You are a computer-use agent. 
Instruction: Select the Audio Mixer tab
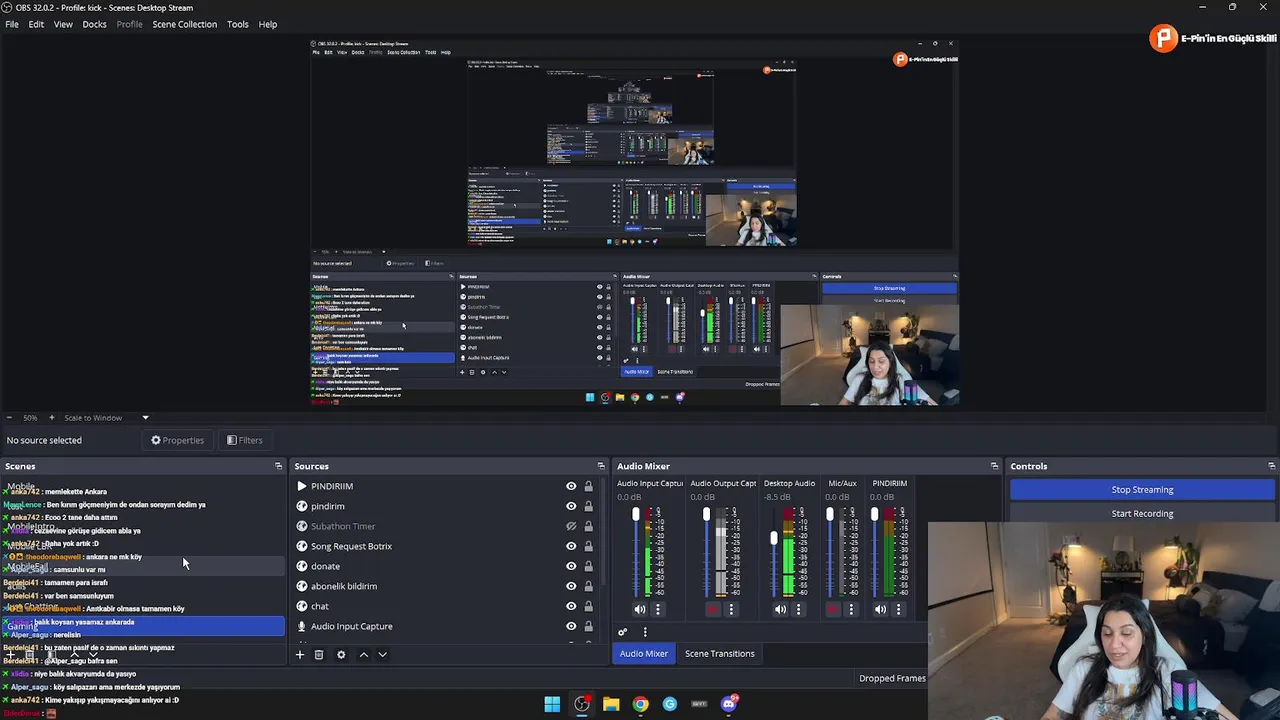[x=643, y=654]
